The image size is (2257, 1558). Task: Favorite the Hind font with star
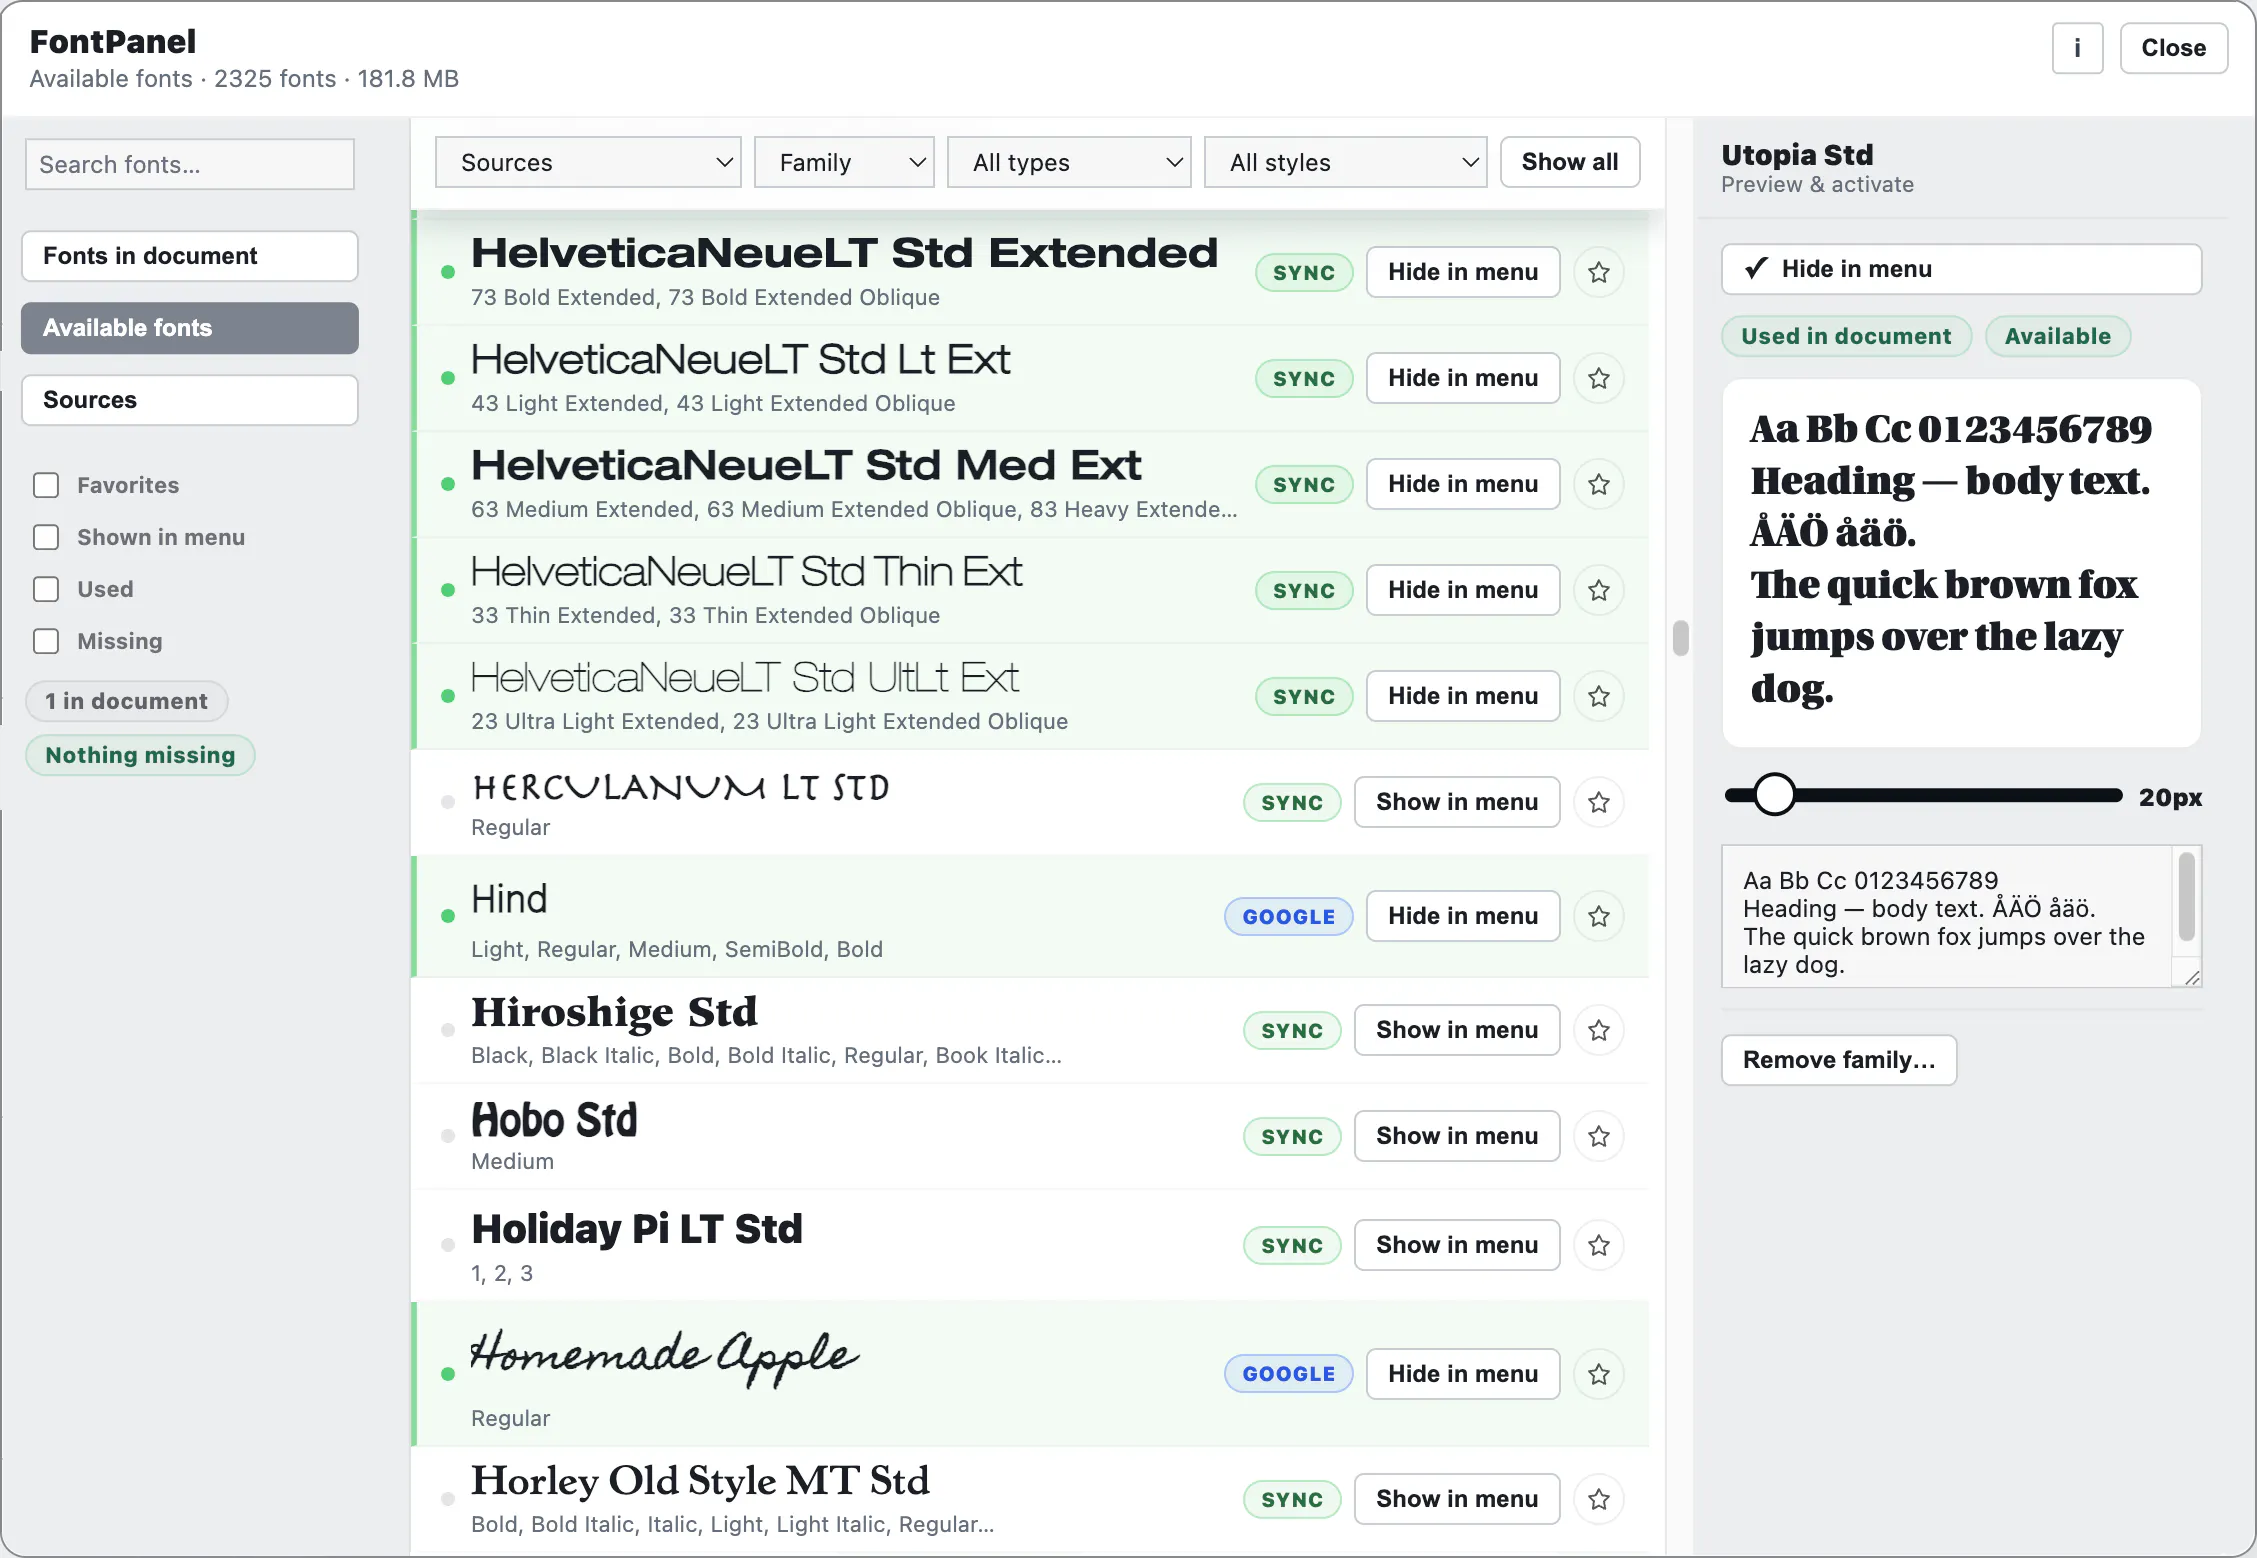pos(1599,916)
